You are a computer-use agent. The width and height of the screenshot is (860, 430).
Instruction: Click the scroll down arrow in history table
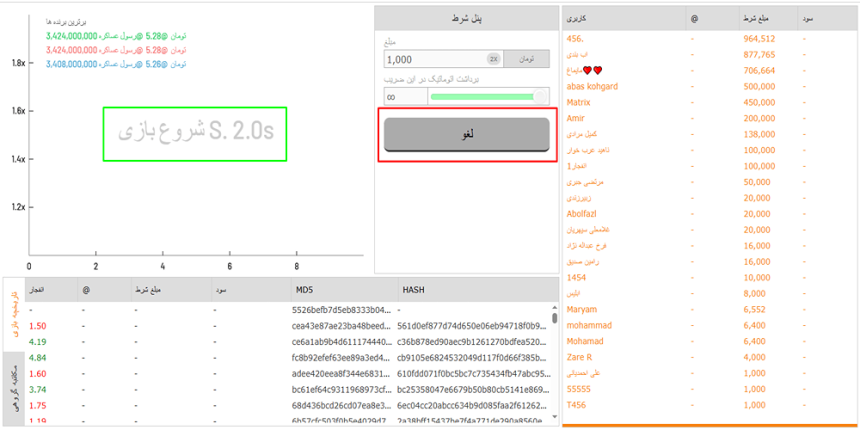[555, 422]
